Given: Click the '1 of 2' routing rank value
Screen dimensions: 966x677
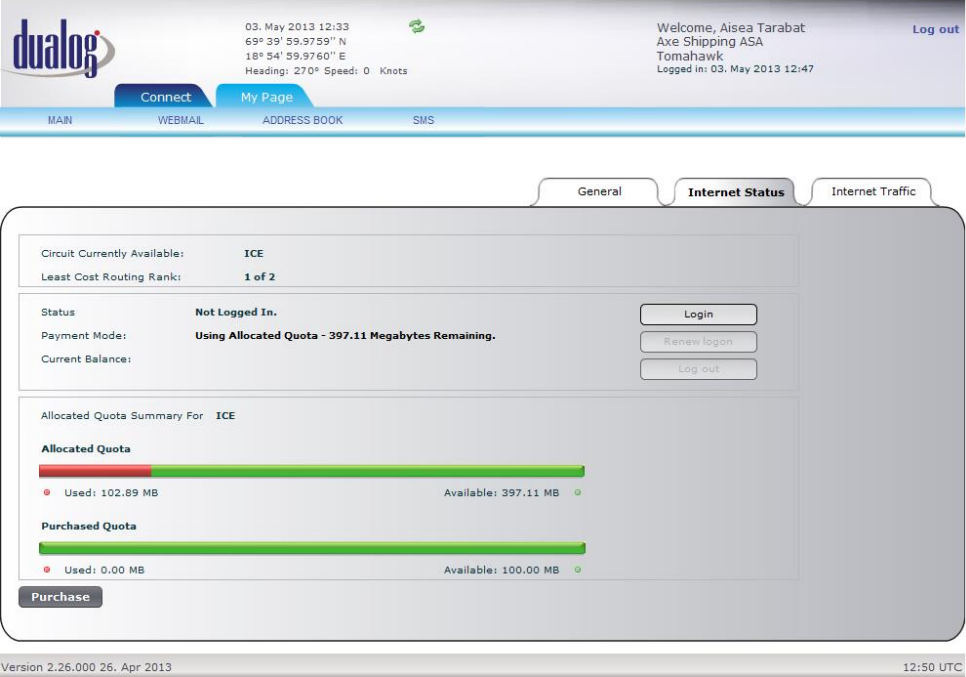Looking at the screenshot, I should pos(259,277).
